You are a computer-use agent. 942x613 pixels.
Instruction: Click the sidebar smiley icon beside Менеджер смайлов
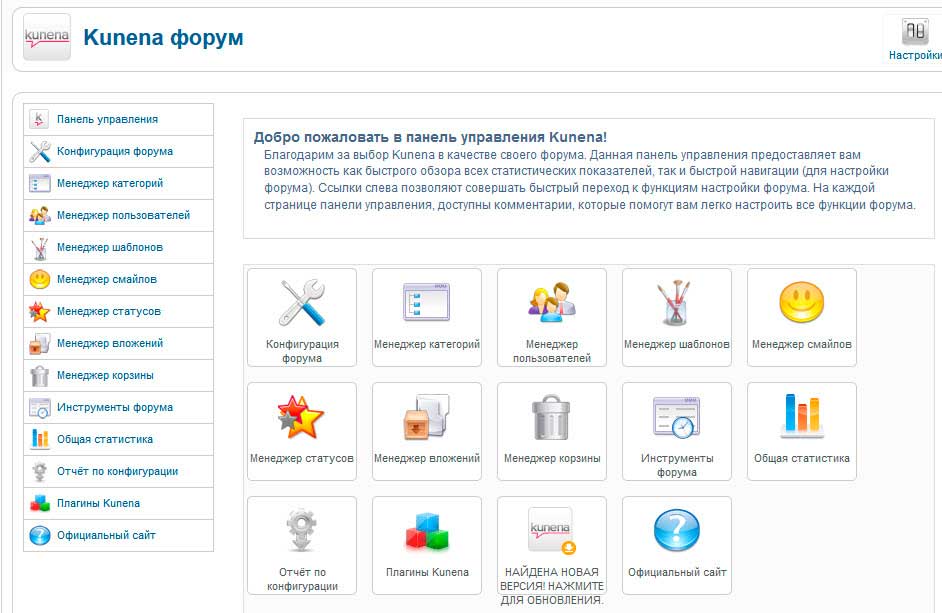(x=40, y=279)
